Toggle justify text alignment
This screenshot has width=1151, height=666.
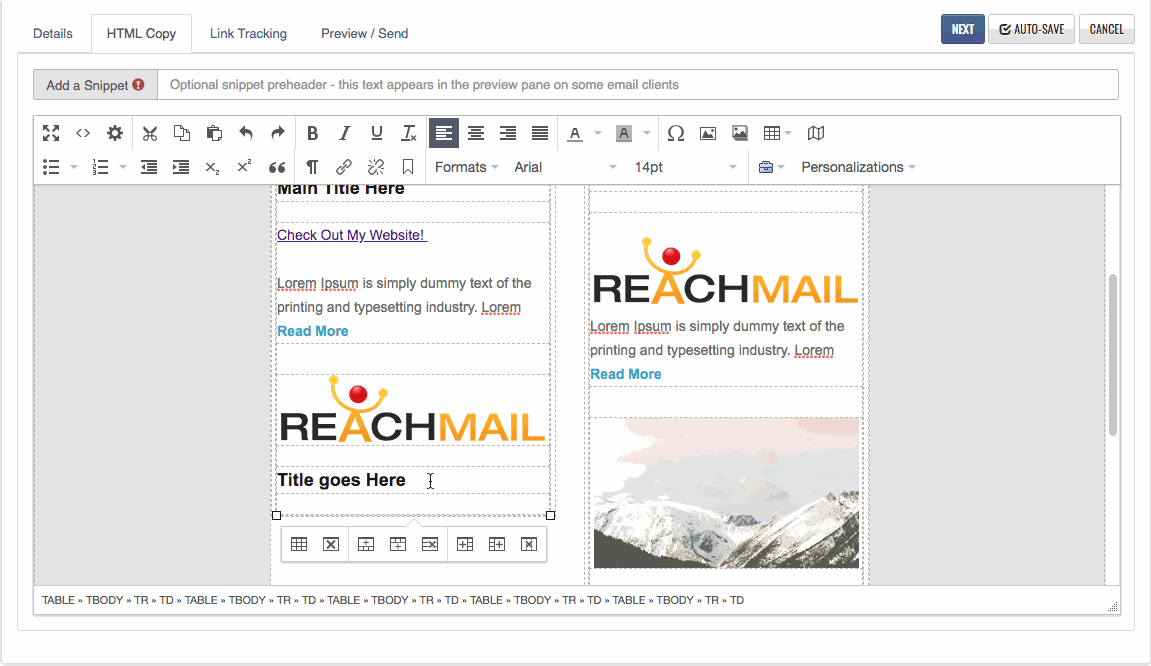click(x=540, y=133)
